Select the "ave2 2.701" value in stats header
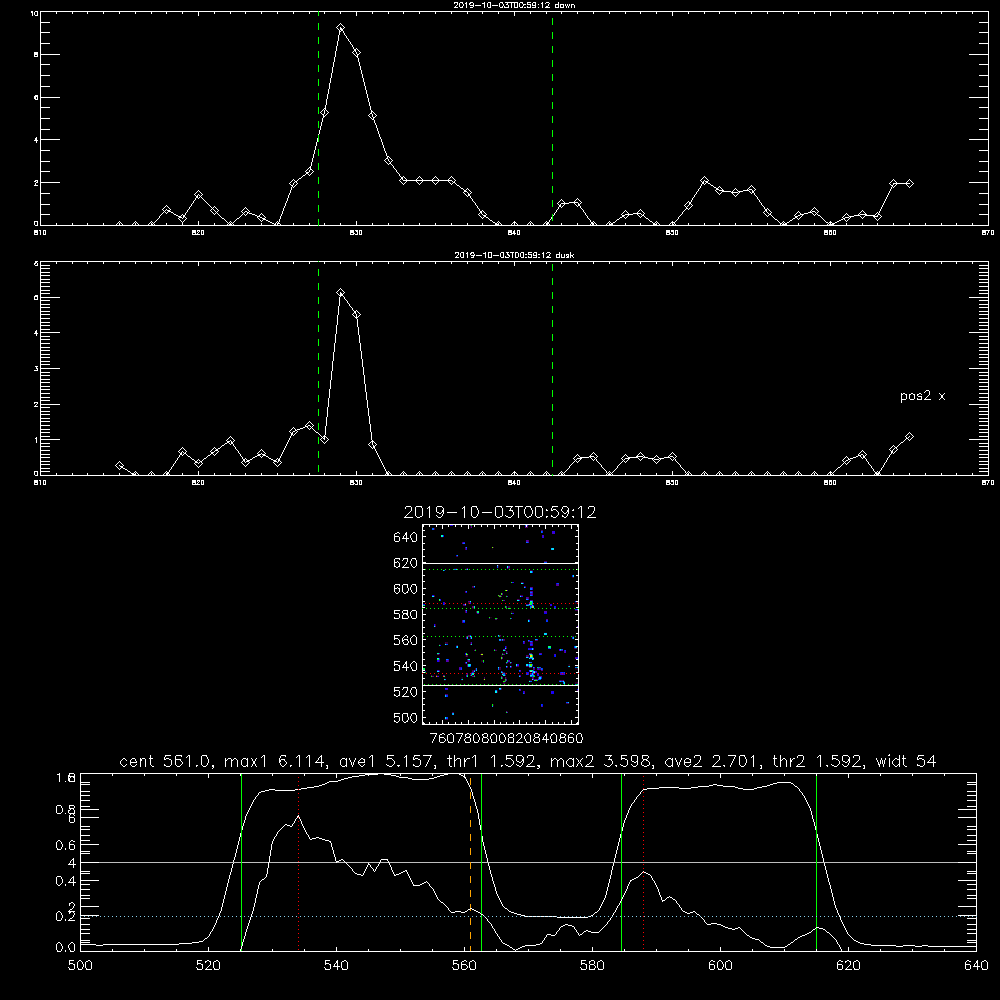Viewport: 1000px width, 1000px height. click(x=709, y=761)
